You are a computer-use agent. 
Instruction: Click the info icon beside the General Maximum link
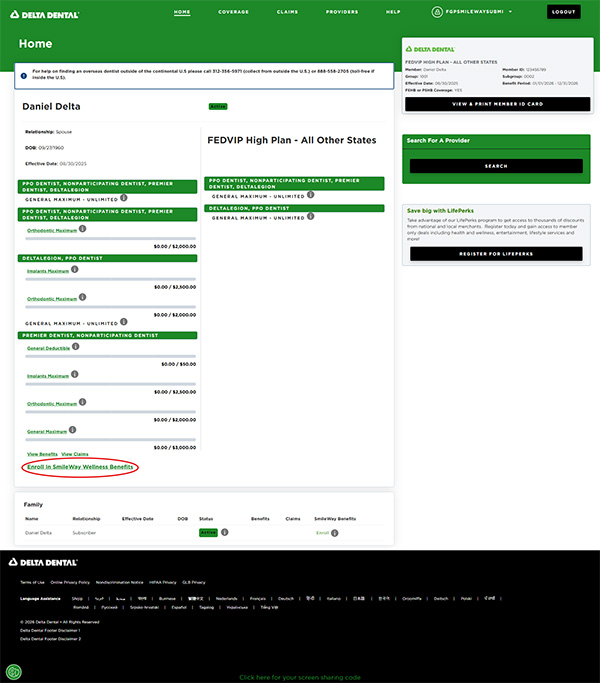[72, 430]
